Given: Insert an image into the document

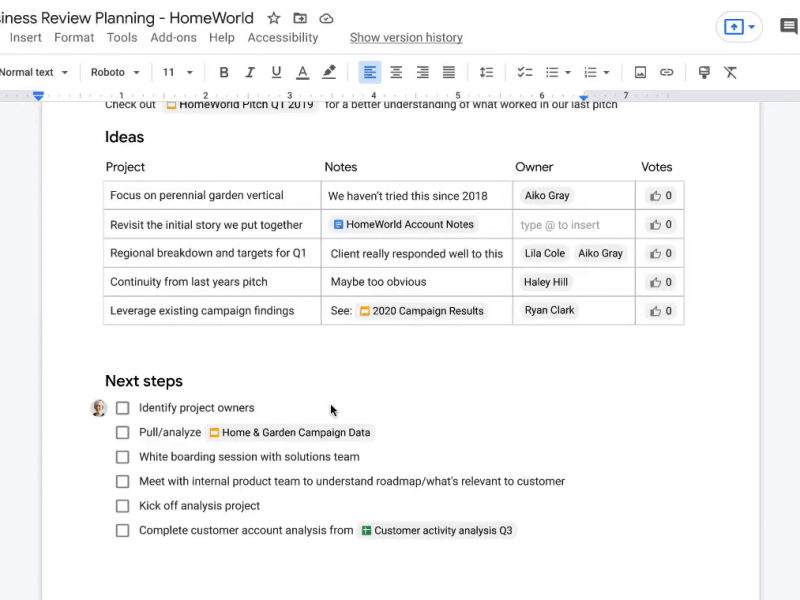Looking at the screenshot, I should 640,72.
